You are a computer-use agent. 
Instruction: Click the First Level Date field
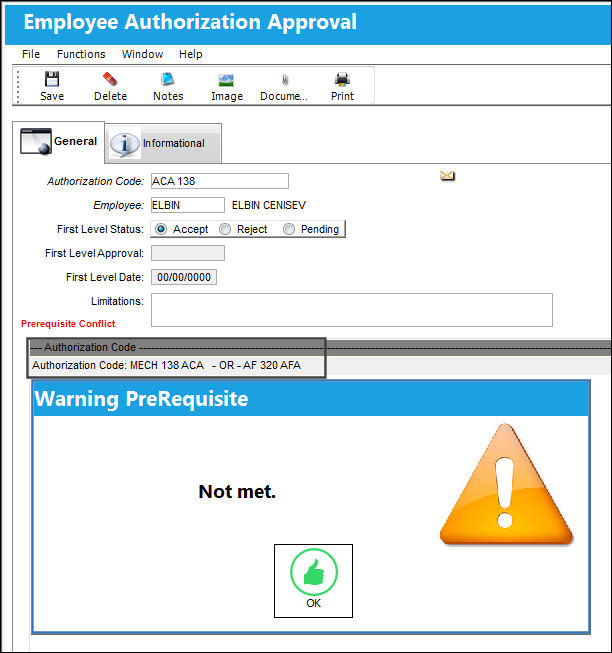tap(184, 277)
